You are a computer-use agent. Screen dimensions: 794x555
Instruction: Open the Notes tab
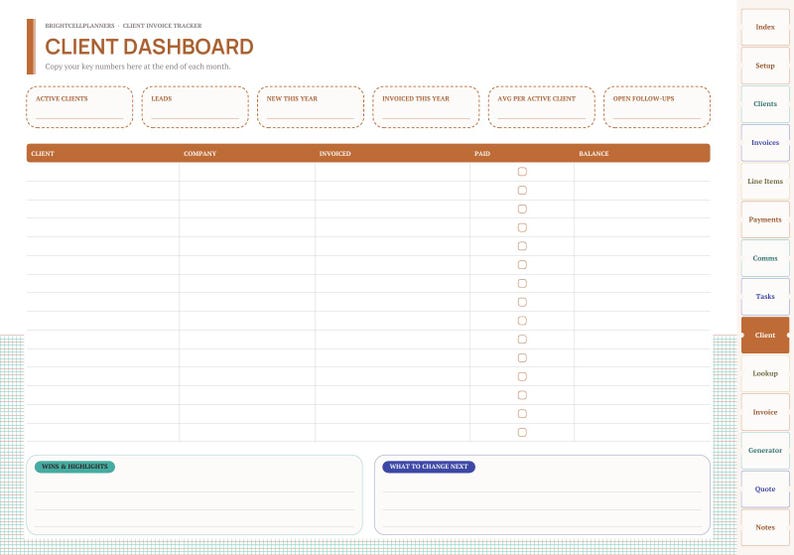coord(765,527)
